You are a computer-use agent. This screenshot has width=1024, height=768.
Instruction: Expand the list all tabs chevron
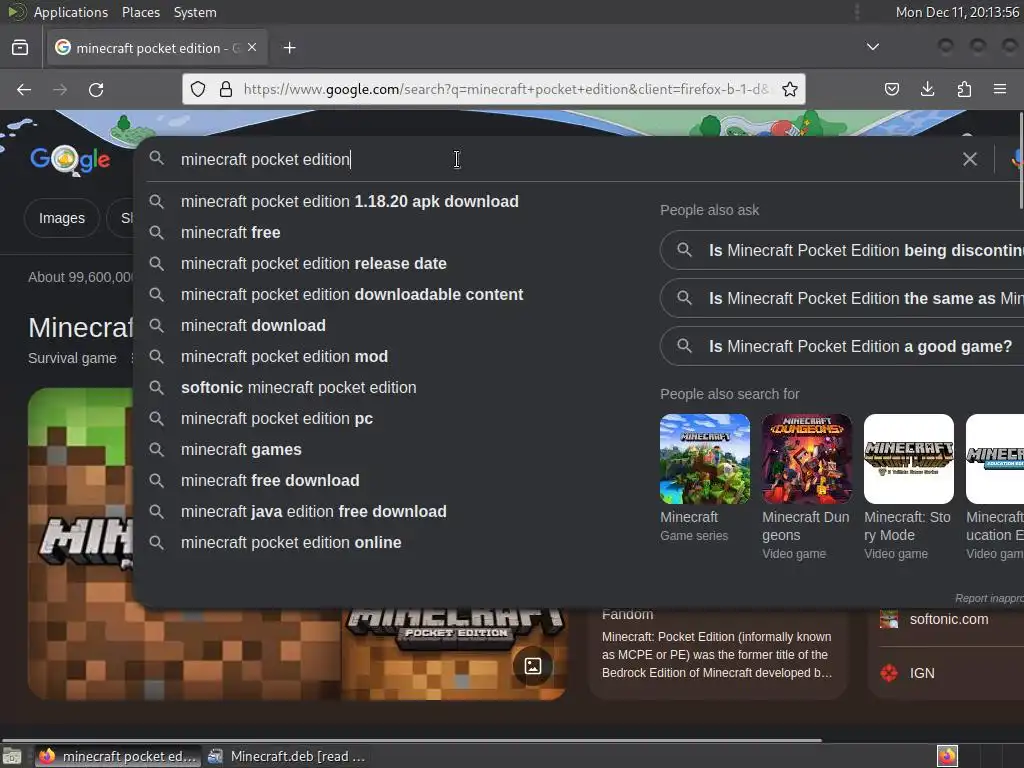coord(872,47)
